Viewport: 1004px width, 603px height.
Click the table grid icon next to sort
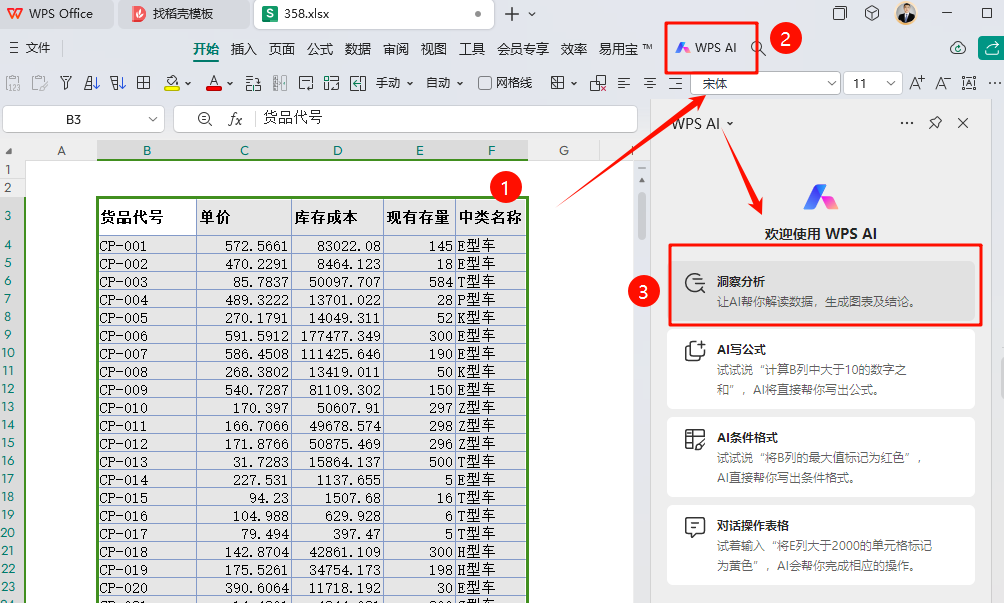(143, 83)
